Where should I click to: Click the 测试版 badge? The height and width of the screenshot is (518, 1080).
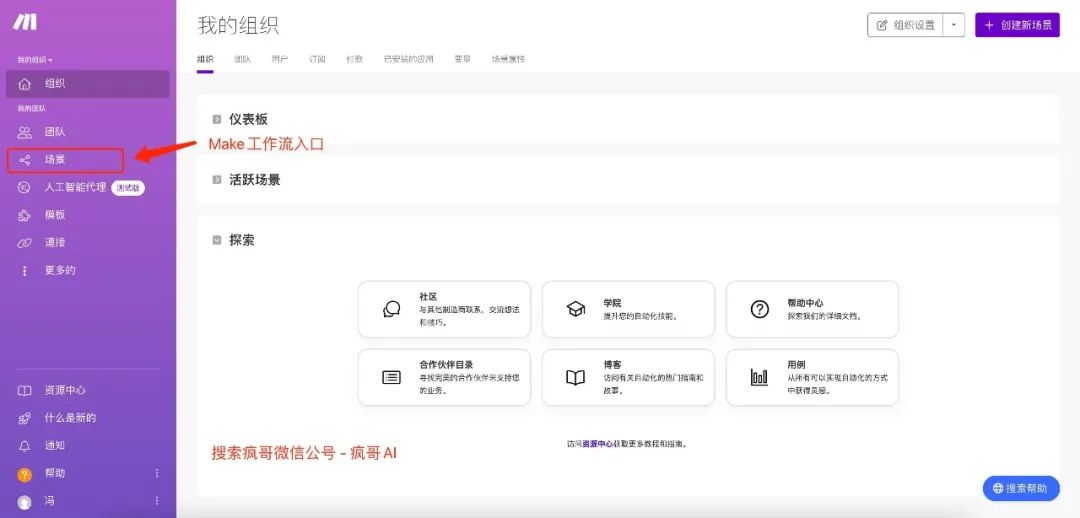point(128,187)
